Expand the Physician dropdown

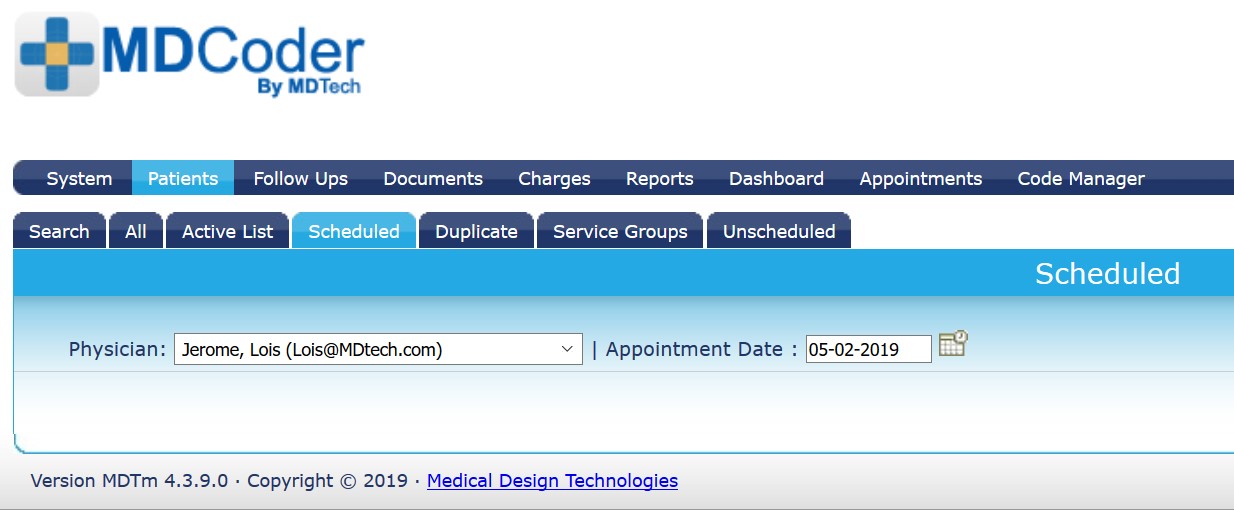pyautogui.click(x=378, y=349)
